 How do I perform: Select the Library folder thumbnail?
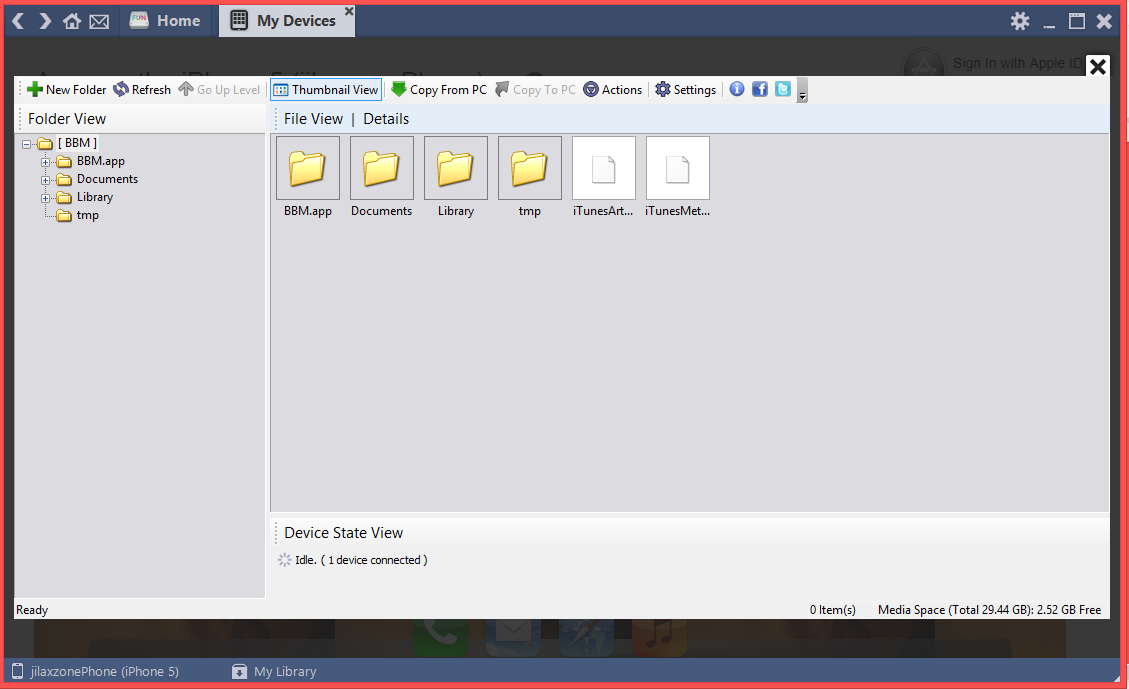456,168
